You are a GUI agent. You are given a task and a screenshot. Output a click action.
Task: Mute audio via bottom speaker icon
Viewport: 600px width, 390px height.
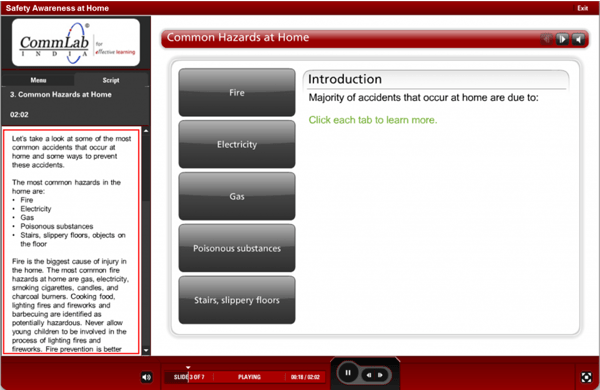pyautogui.click(x=146, y=377)
